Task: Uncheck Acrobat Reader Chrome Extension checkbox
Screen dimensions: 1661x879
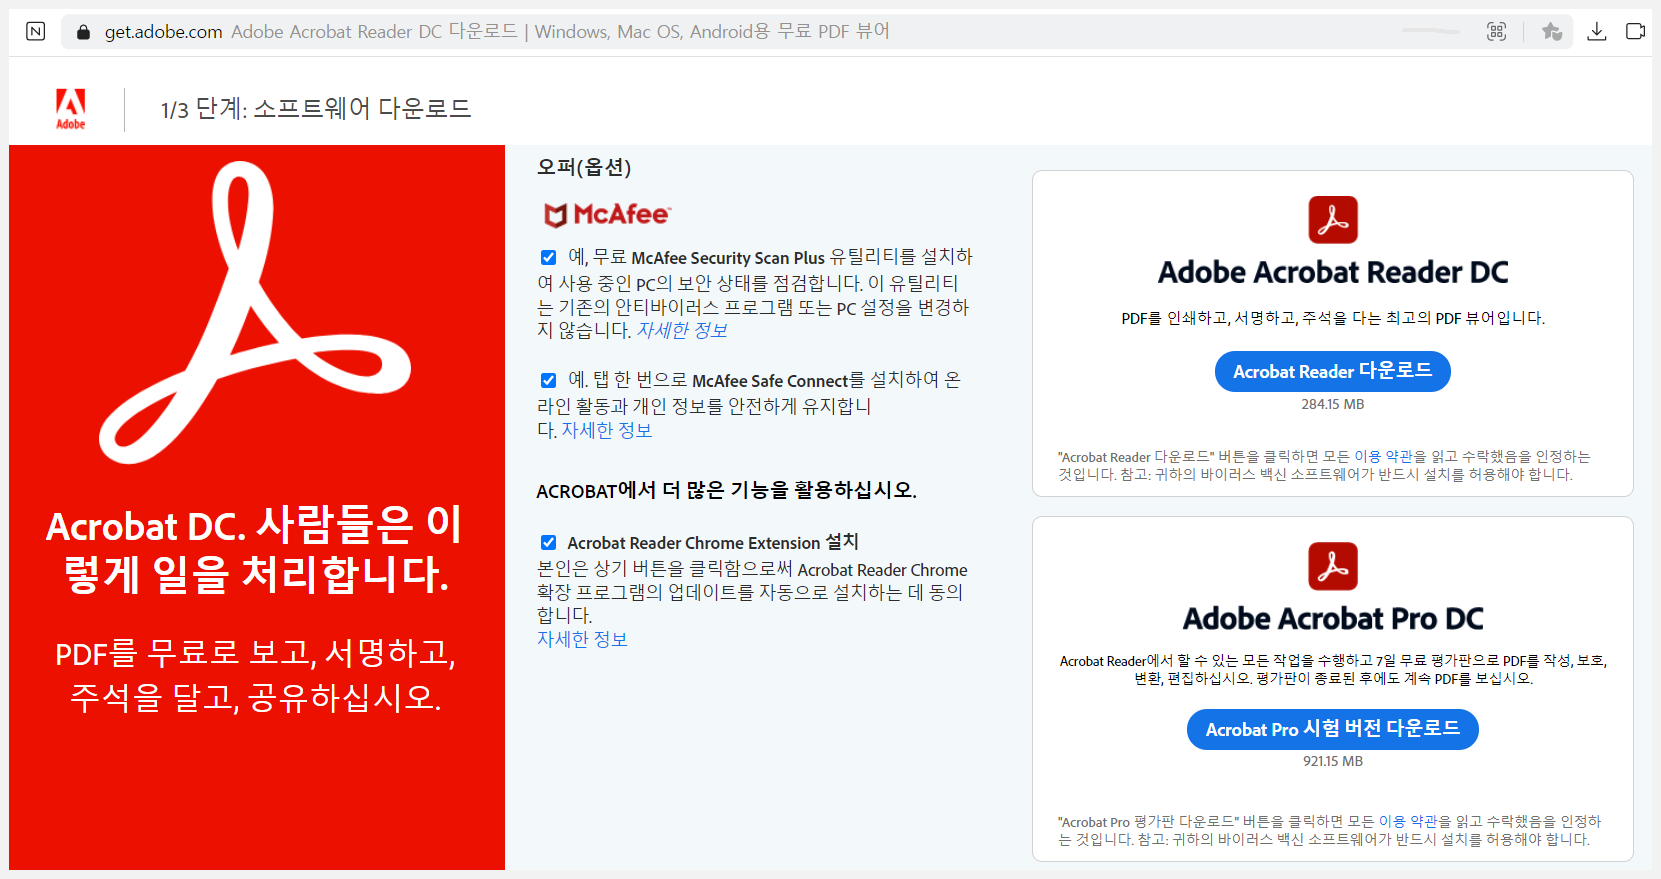Action: [x=548, y=542]
